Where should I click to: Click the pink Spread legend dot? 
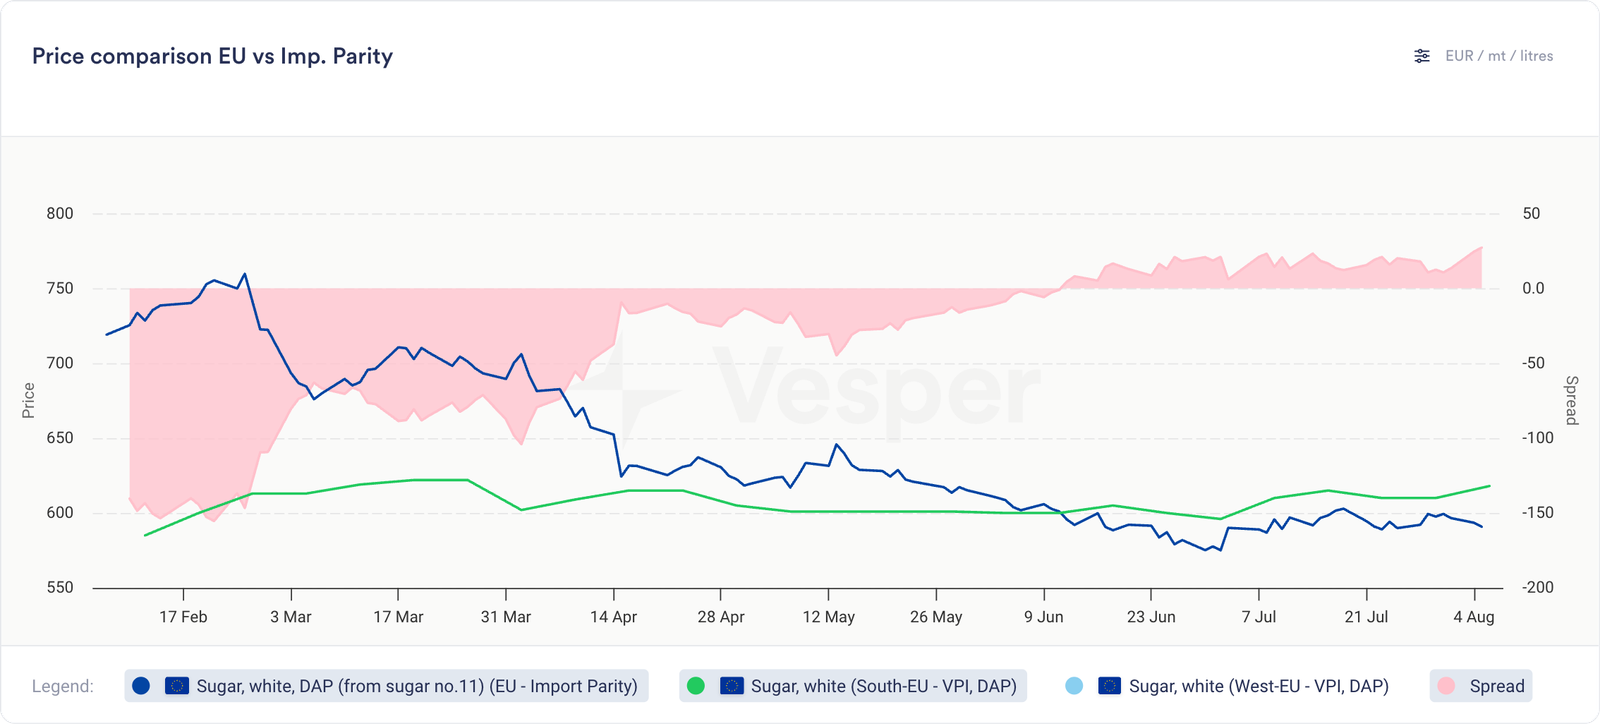(1446, 686)
